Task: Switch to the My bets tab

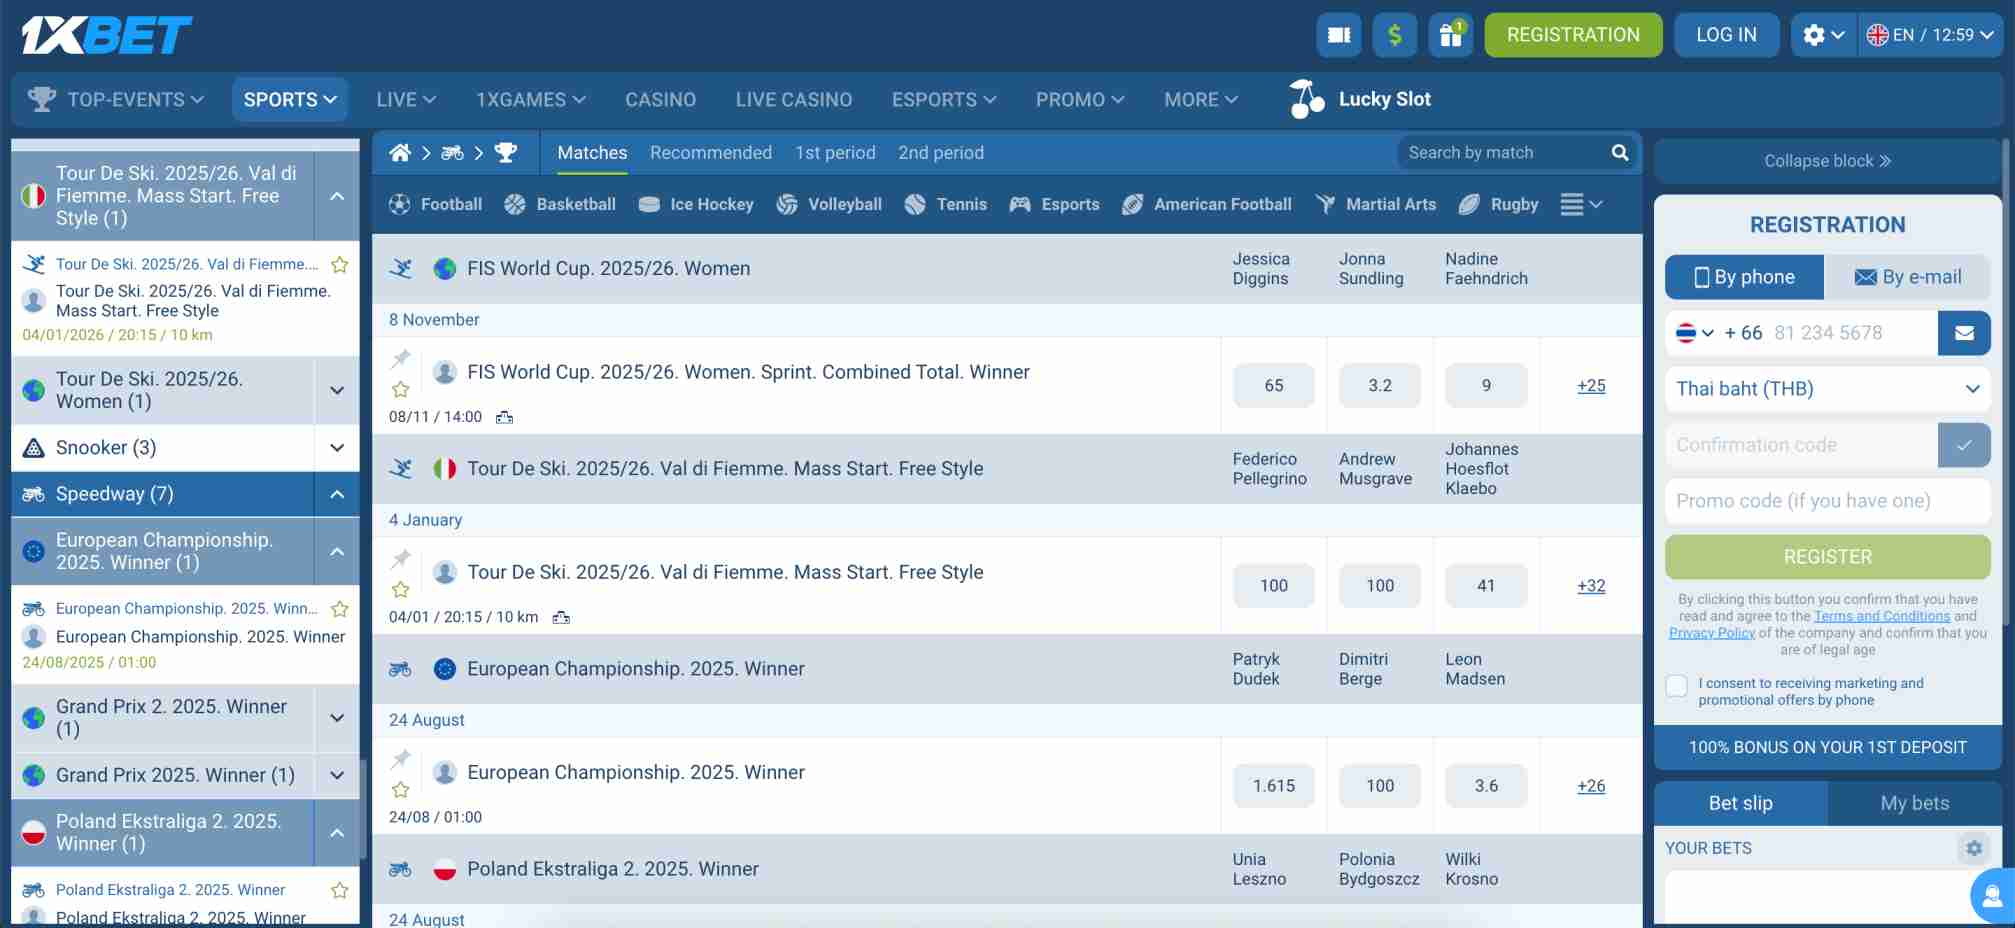Action: tap(1914, 803)
